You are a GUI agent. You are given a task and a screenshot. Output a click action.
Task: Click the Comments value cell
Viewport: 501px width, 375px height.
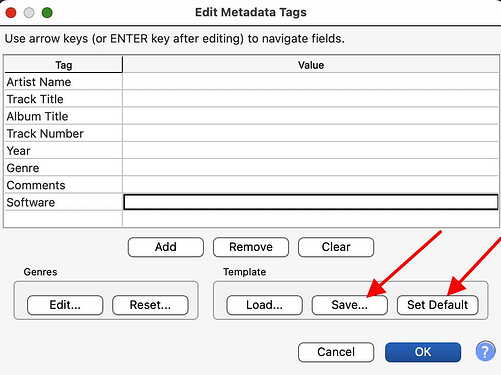pyautogui.click(x=311, y=185)
